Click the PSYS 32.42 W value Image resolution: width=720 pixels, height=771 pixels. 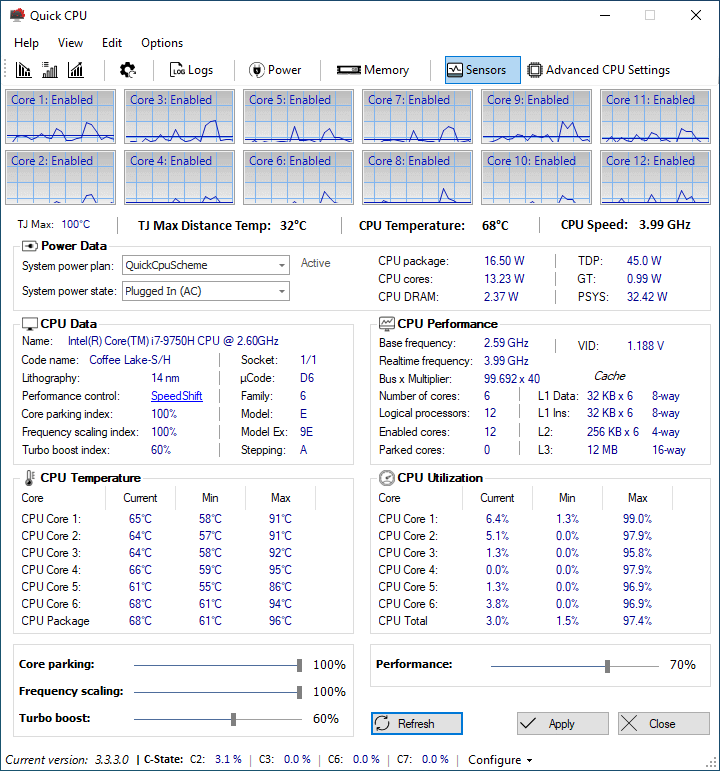(x=647, y=297)
